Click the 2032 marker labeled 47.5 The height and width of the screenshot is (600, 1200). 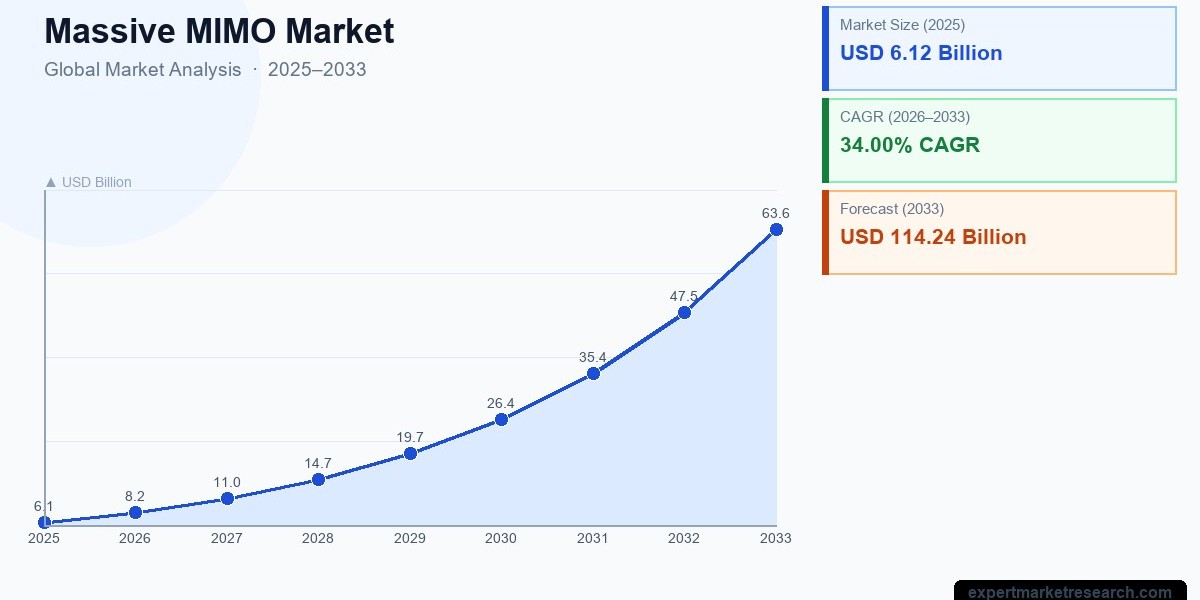tap(684, 312)
